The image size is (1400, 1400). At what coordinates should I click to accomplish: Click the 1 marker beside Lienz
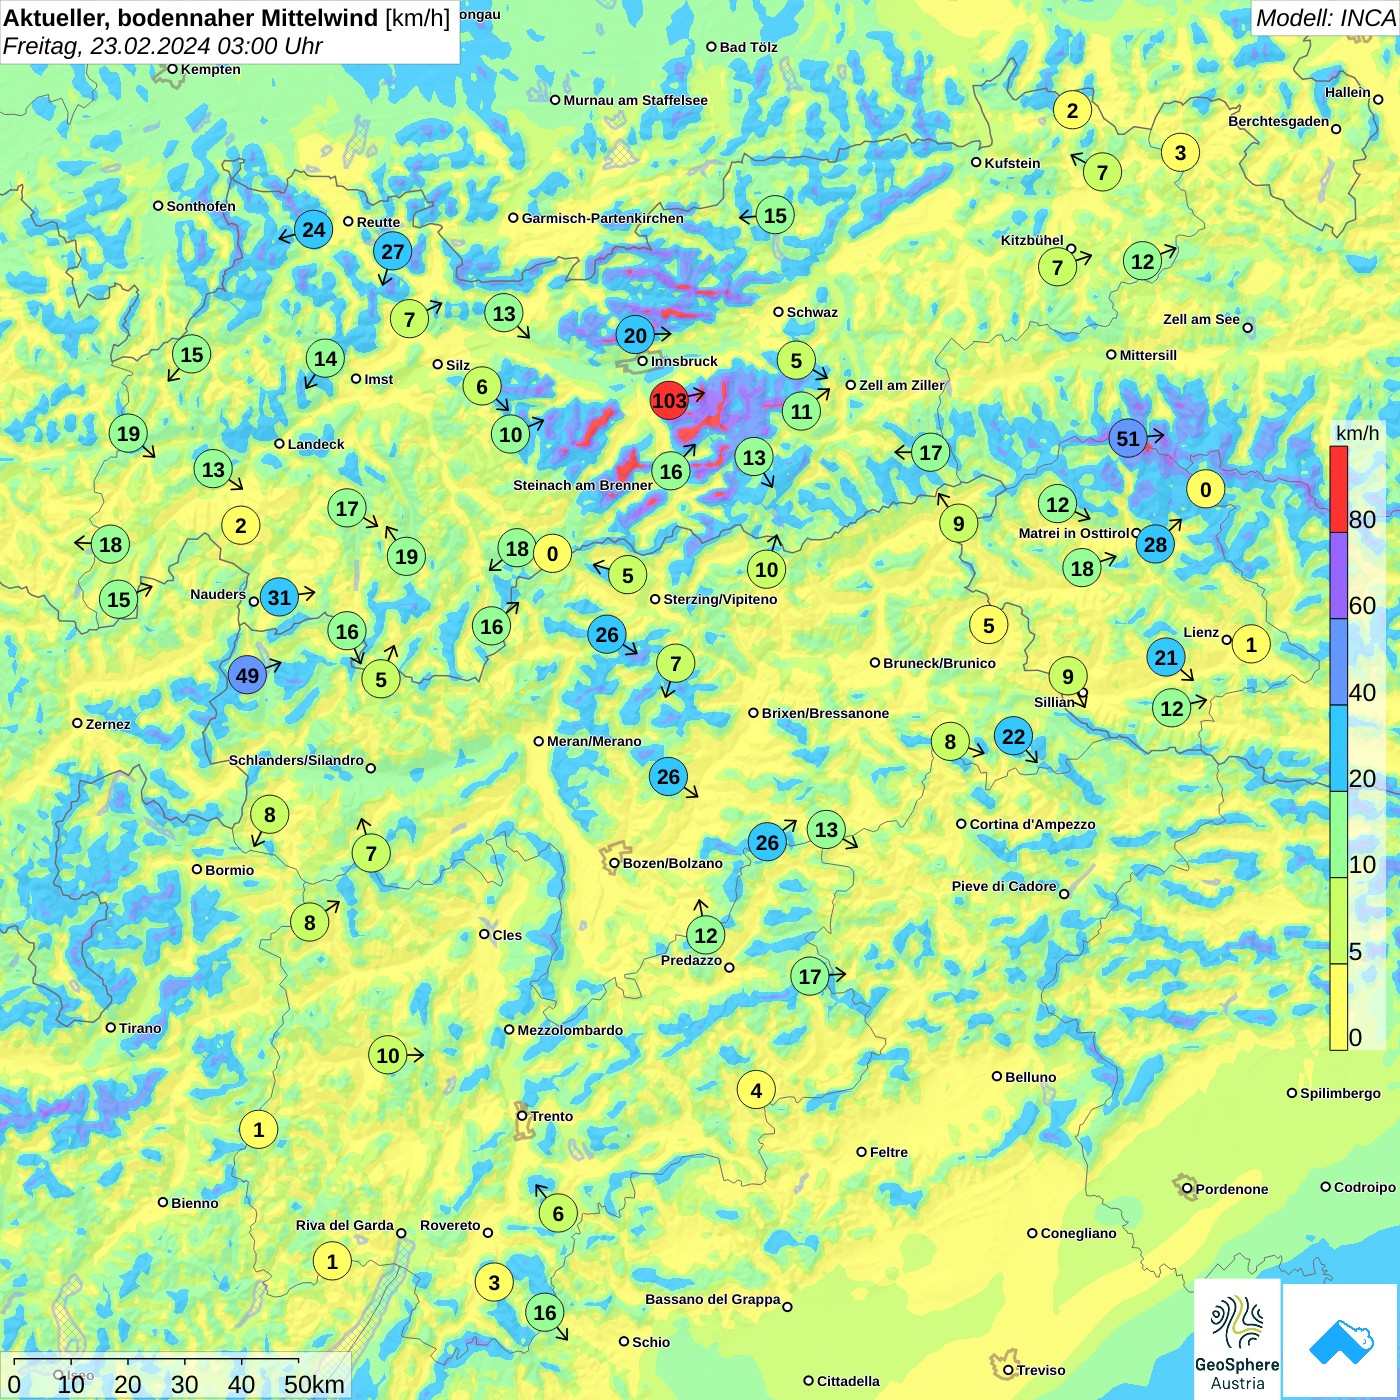pos(1251,644)
